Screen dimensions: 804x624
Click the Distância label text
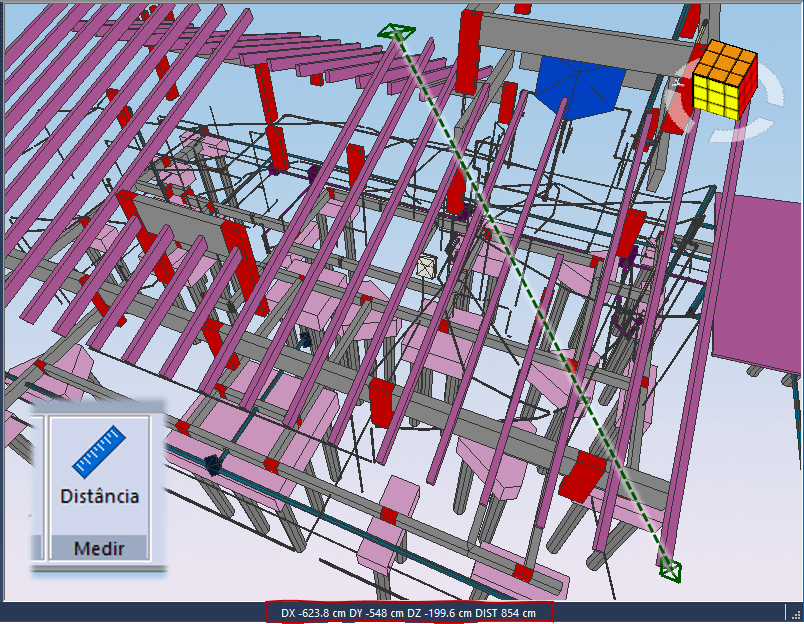coord(99,496)
